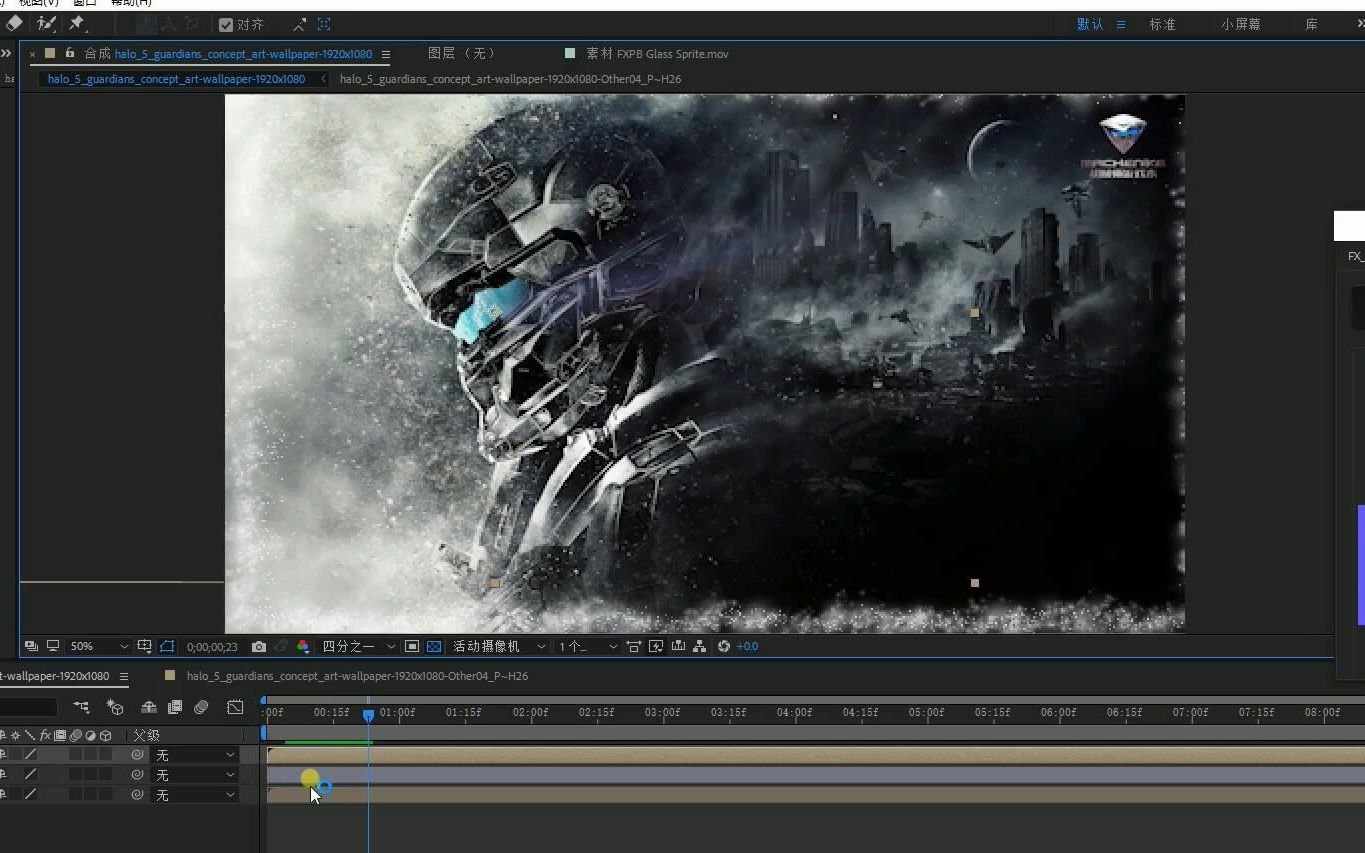Screen dimensions: 1365x853
Task: Select the 库 workspace
Action: pos(1311,24)
